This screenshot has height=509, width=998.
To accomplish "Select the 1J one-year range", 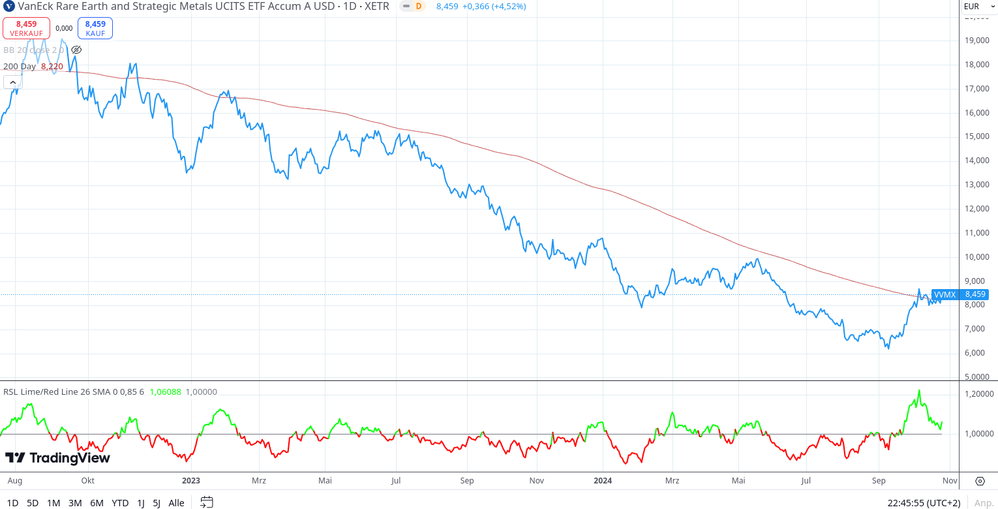I will [x=141, y=503].
